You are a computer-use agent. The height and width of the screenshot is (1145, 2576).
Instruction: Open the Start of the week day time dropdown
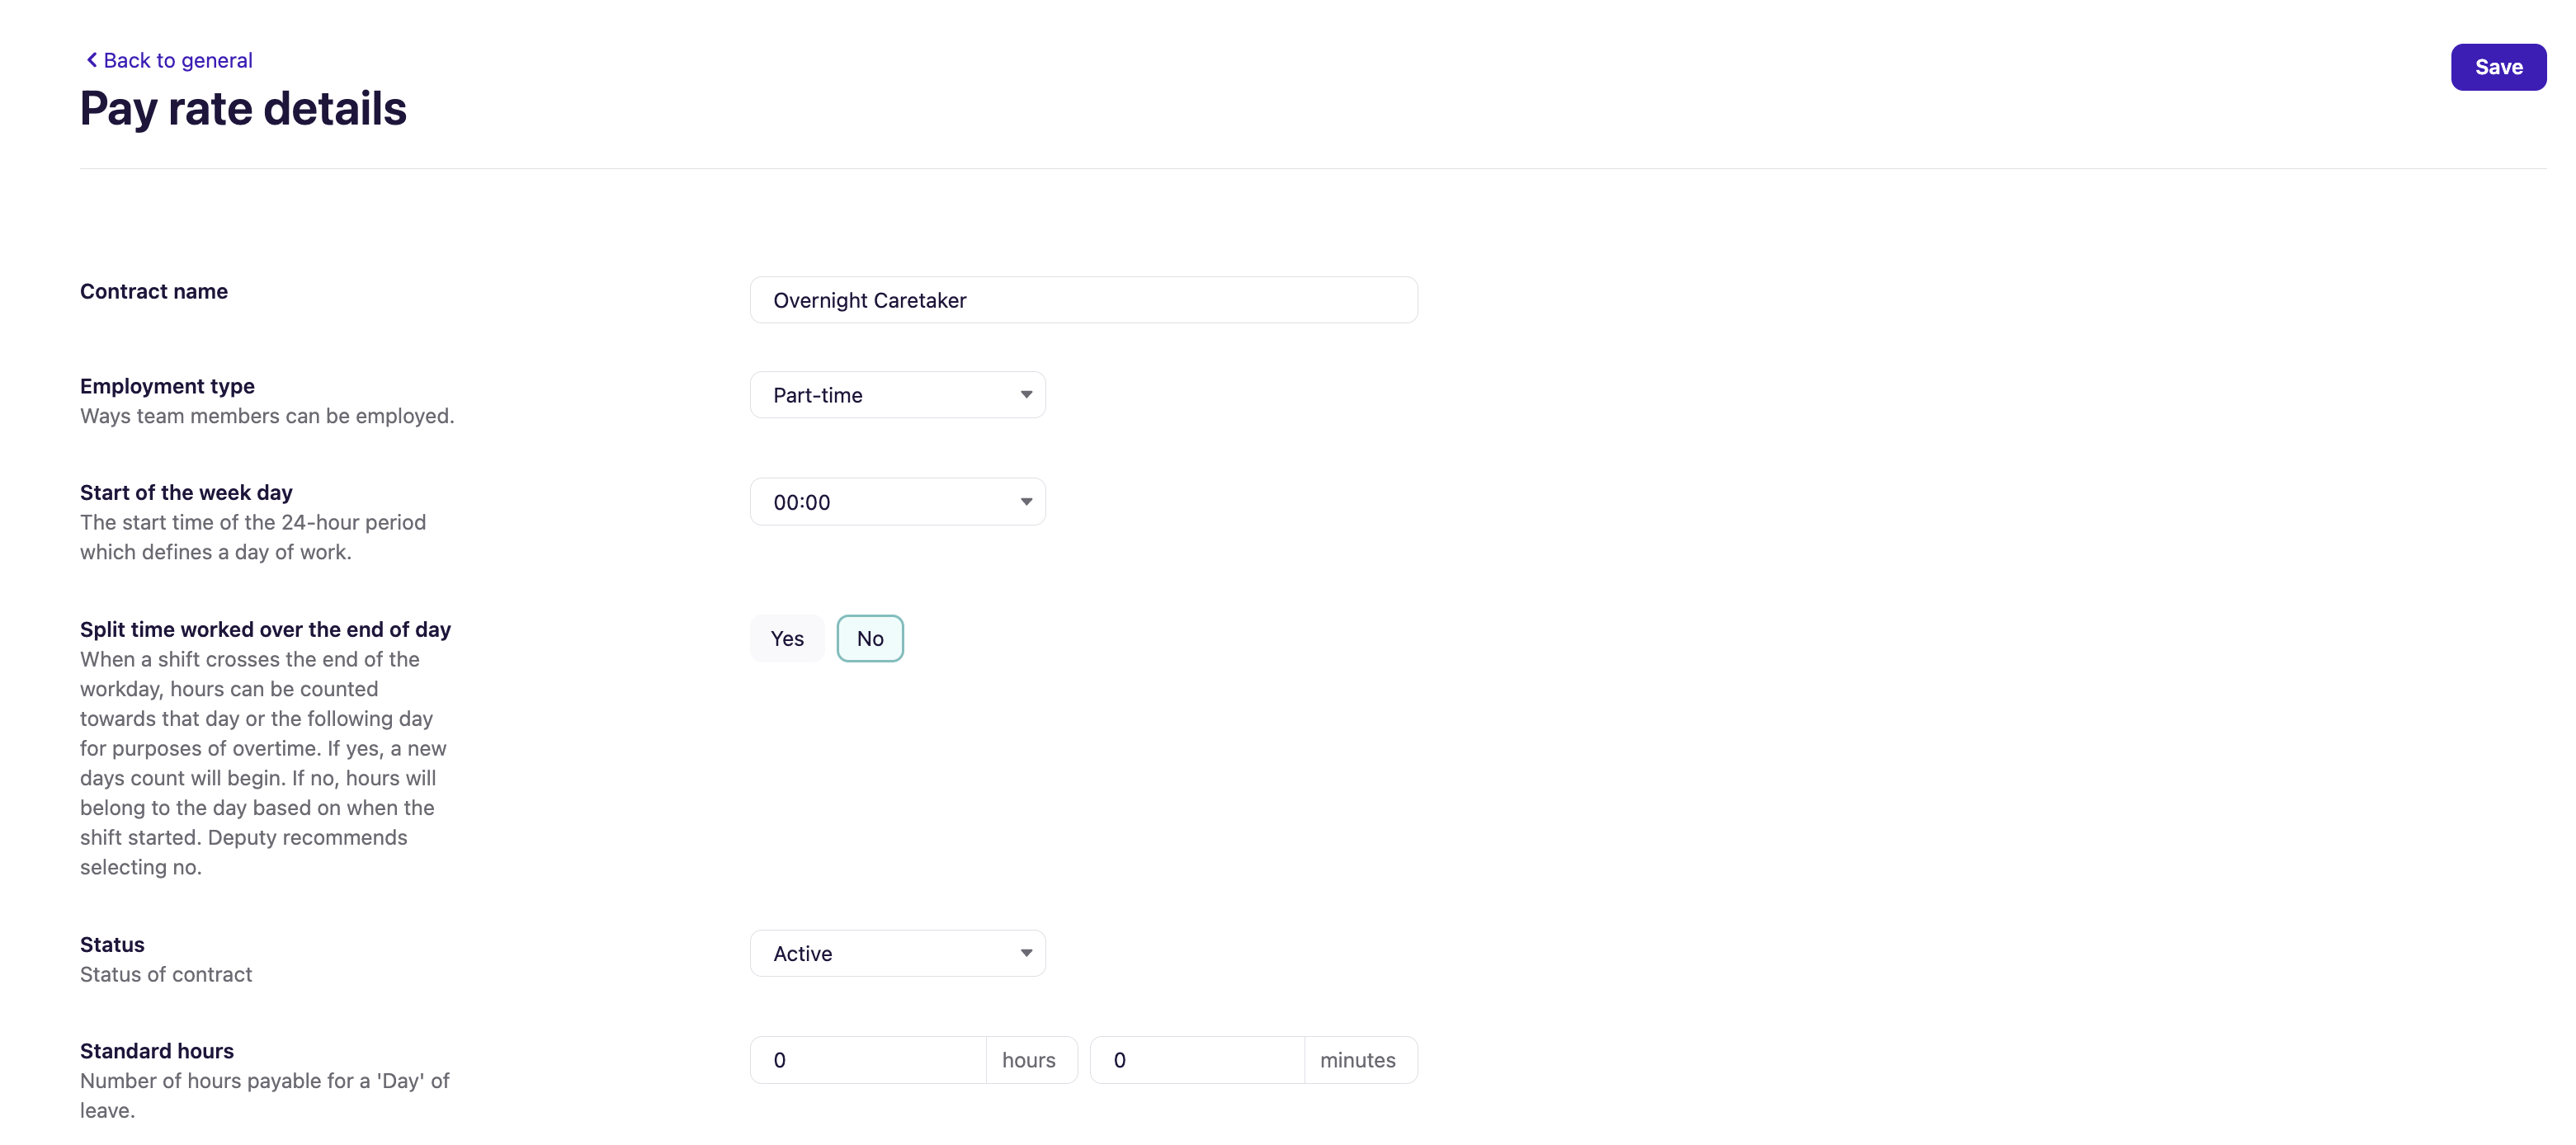tap(896, 502)
